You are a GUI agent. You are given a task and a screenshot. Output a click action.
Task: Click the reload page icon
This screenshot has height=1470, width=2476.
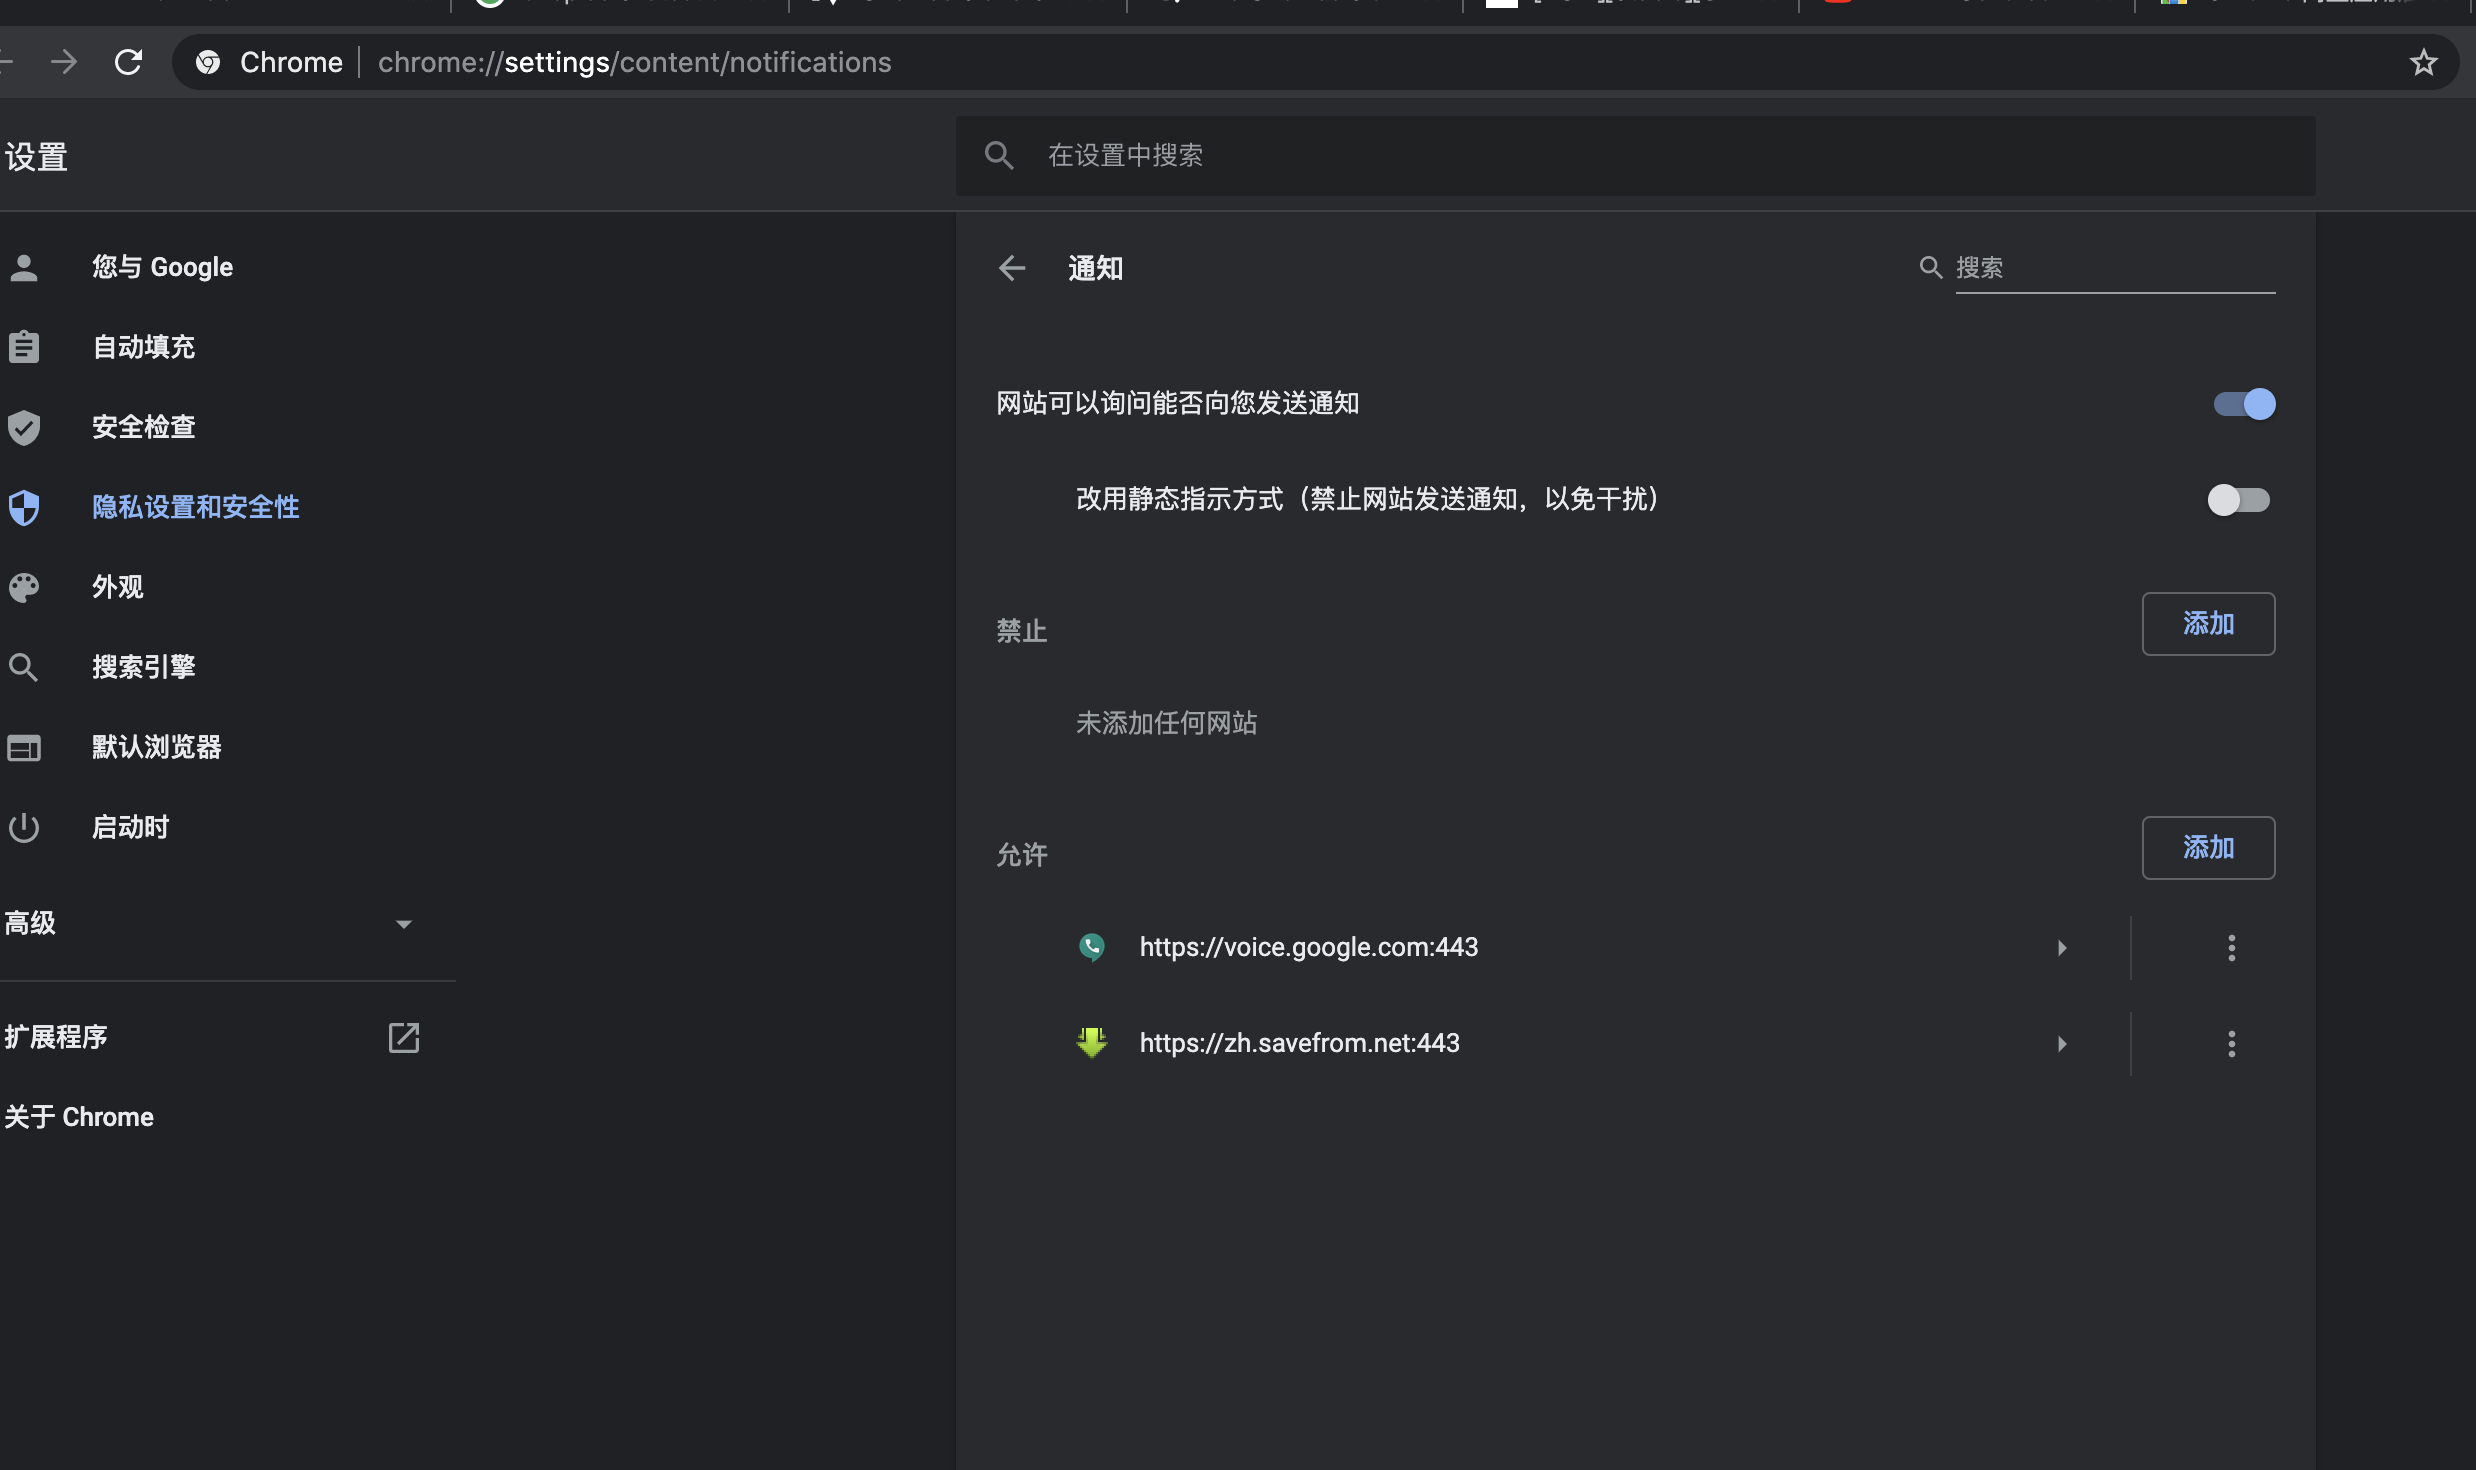click(128, 63)
